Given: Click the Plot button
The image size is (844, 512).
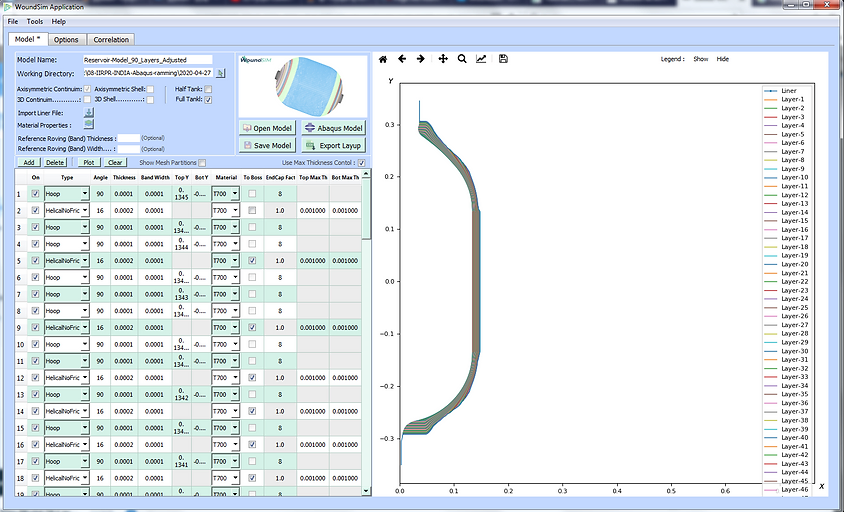Looking at the screenshot, I should [x=89, y=162].
